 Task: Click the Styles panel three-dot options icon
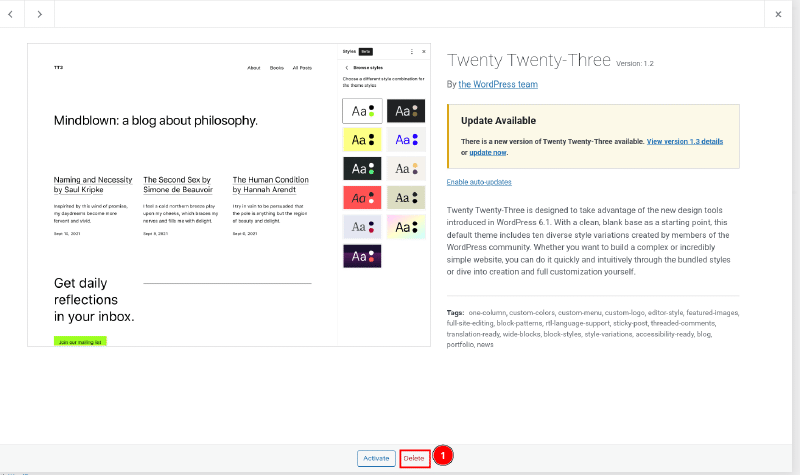point(411,51)
